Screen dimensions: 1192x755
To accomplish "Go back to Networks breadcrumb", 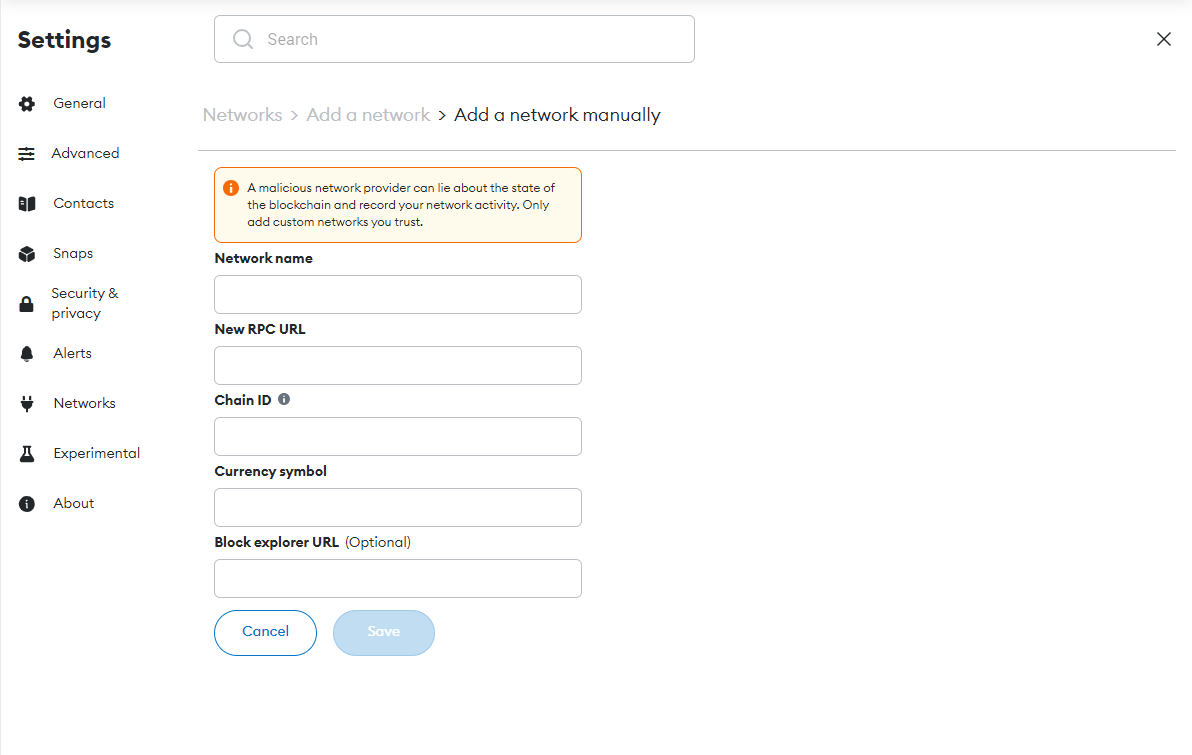I will [242, 115].
